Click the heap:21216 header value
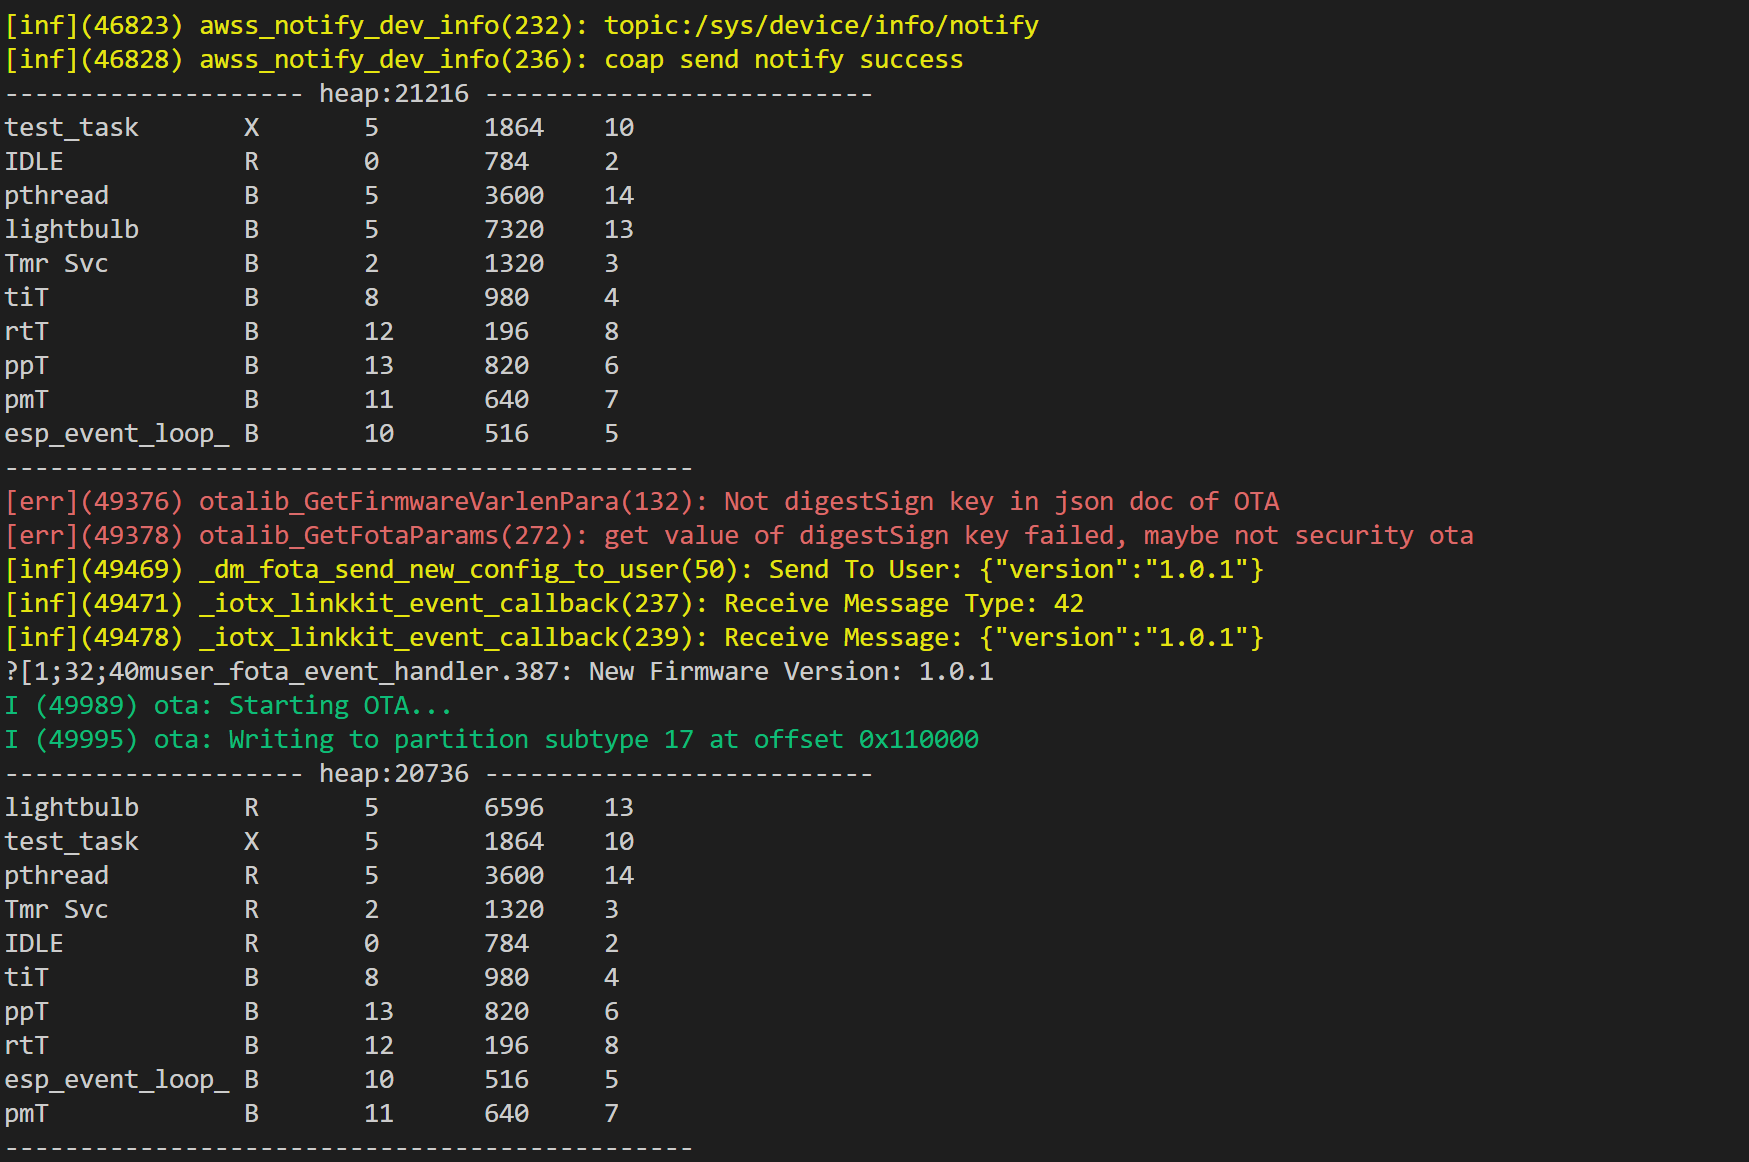 [x=394, y=94]
